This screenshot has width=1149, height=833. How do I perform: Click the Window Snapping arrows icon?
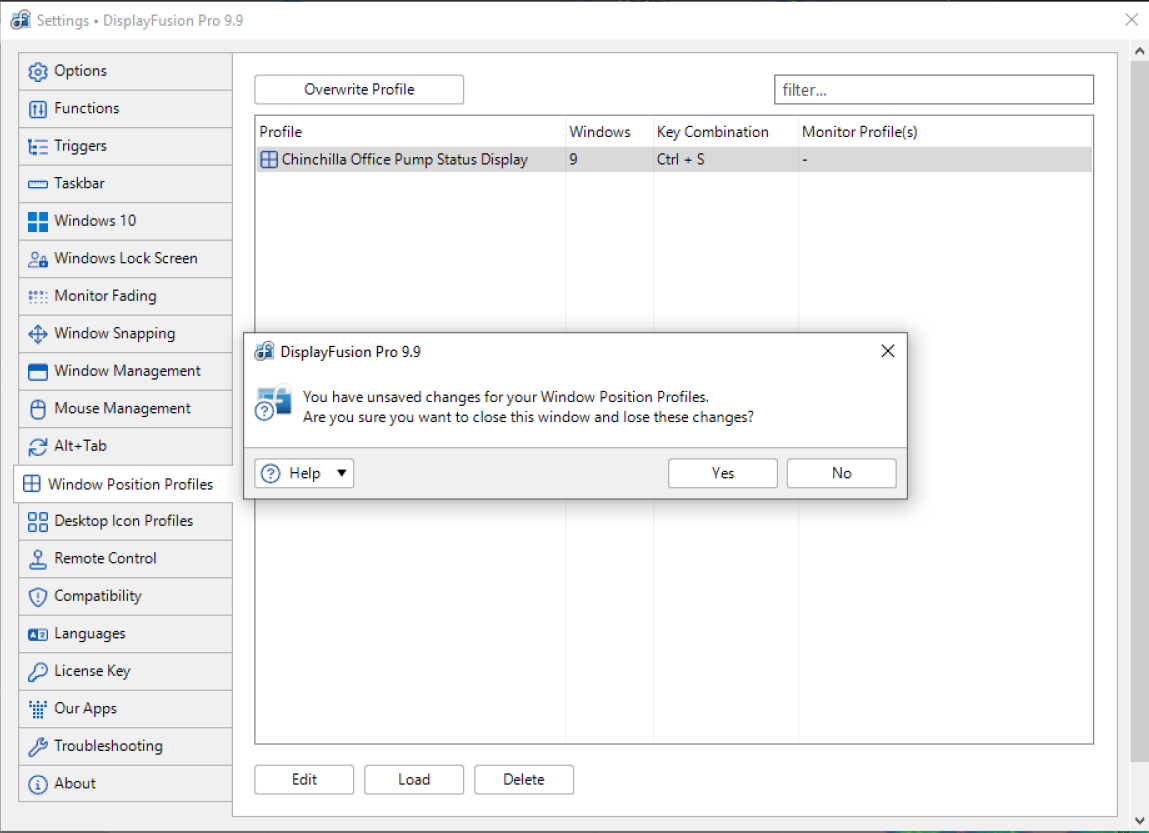(38, 334)
